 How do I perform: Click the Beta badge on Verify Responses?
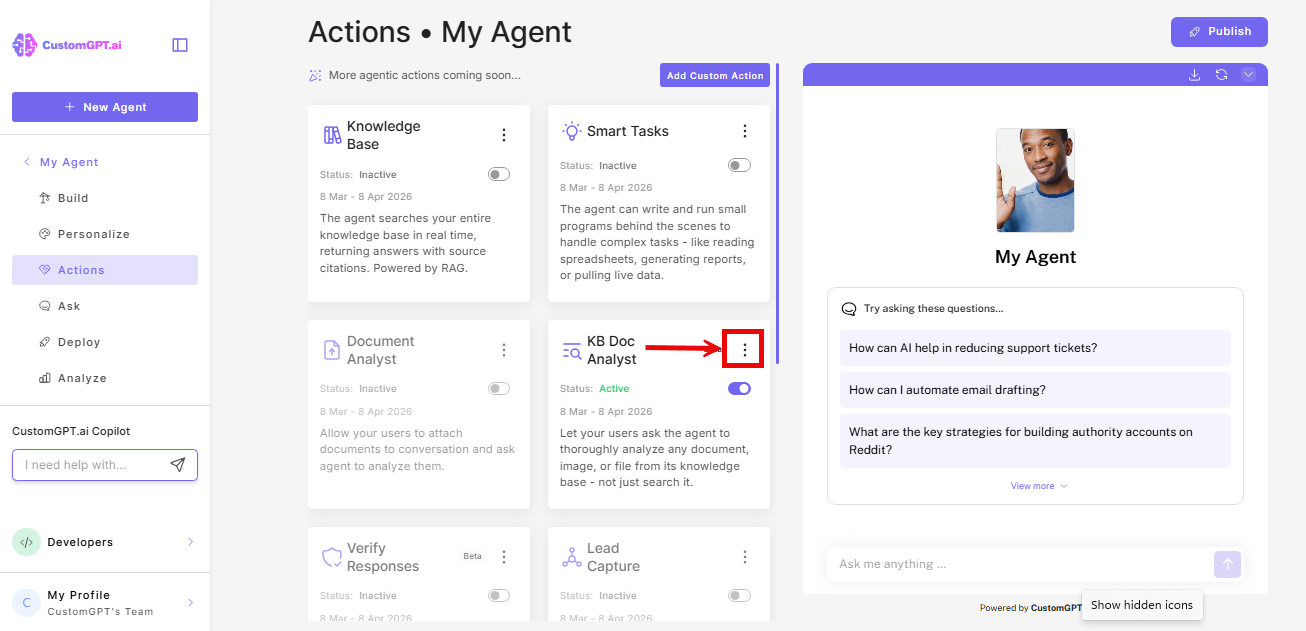click(x=472, y=556)
